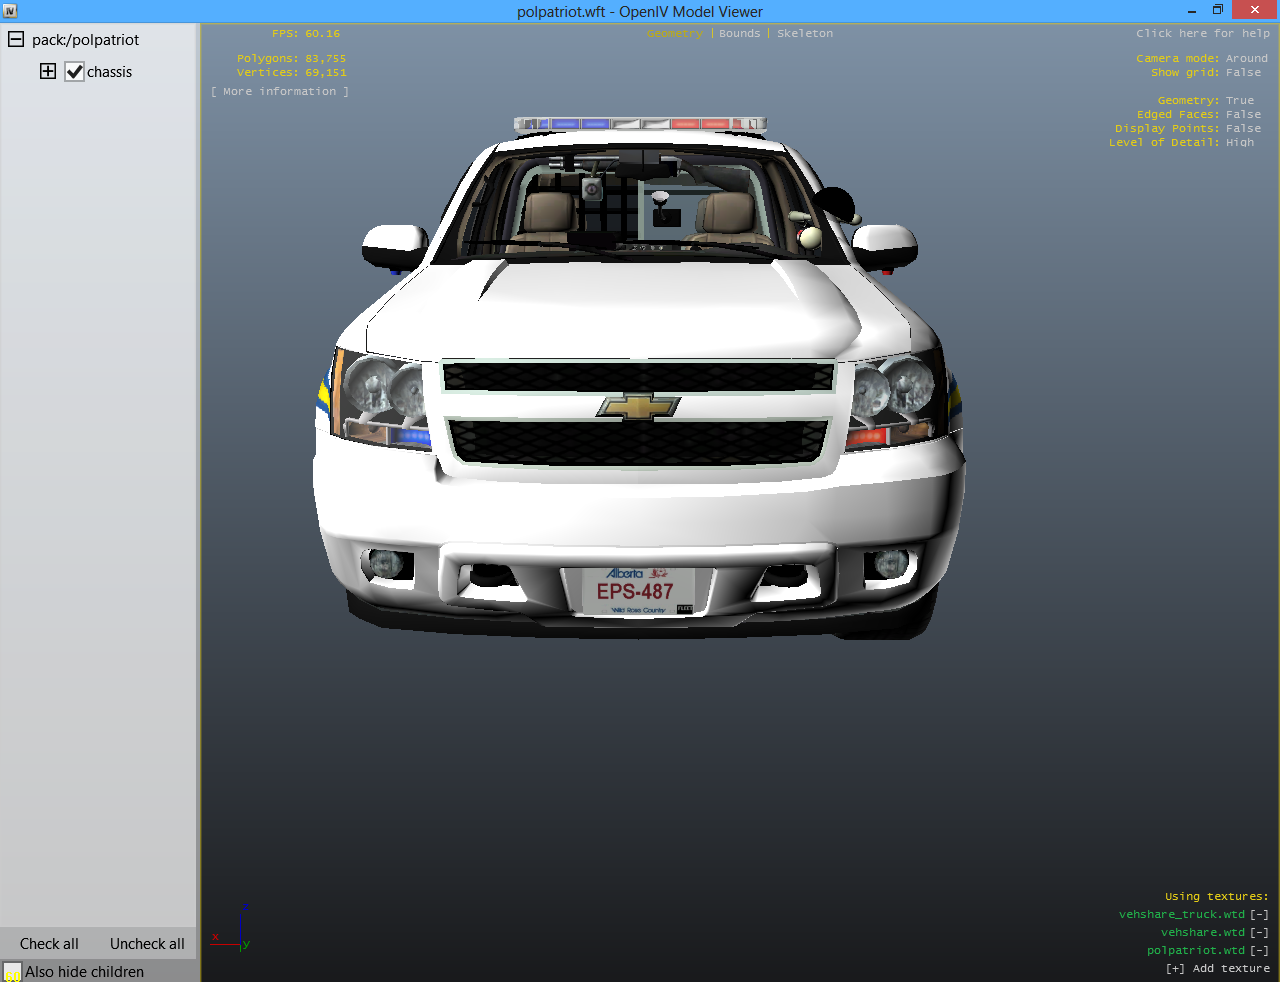The image size is (1280, 982).
Task: Switch to the Bounds view tab
Action: coord(739,34)
